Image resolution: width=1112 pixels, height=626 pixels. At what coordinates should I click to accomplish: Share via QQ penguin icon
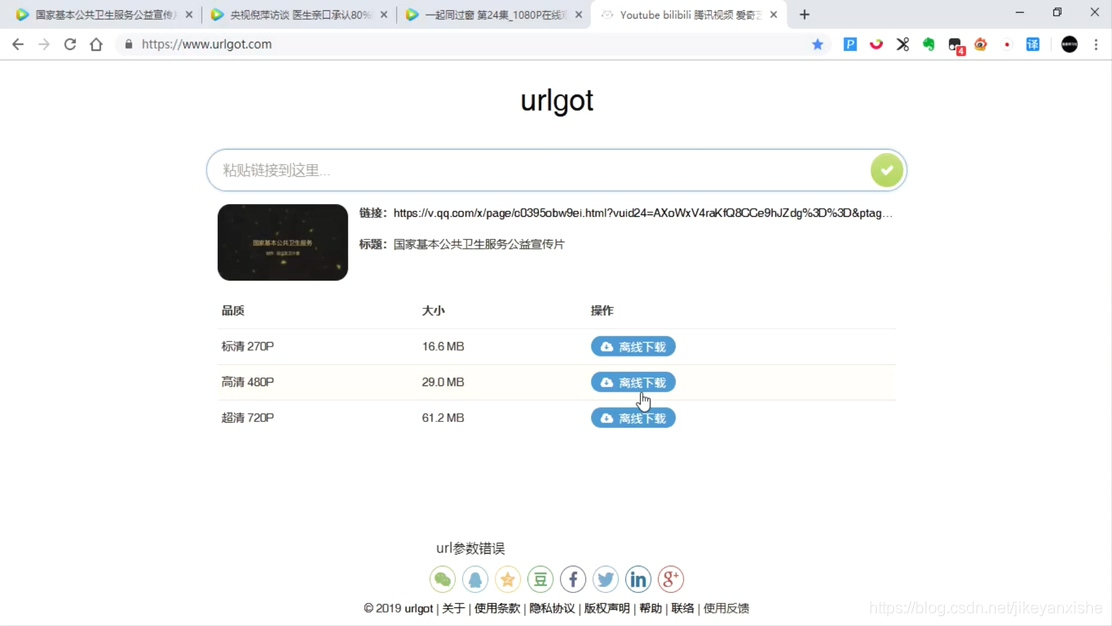pyautogui.click(x=475, y=579)
